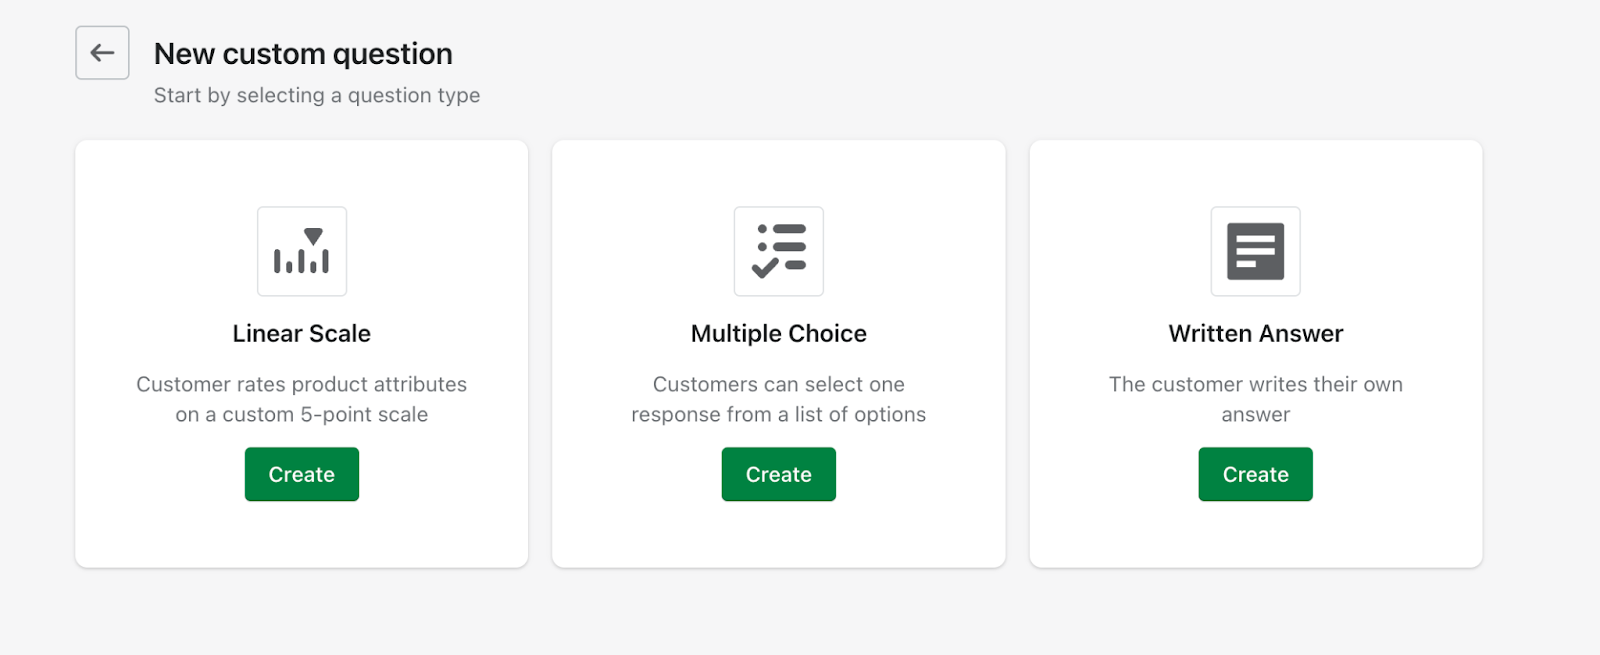
Task: Create a Multiple Choice question
Action: pos(779,475)
